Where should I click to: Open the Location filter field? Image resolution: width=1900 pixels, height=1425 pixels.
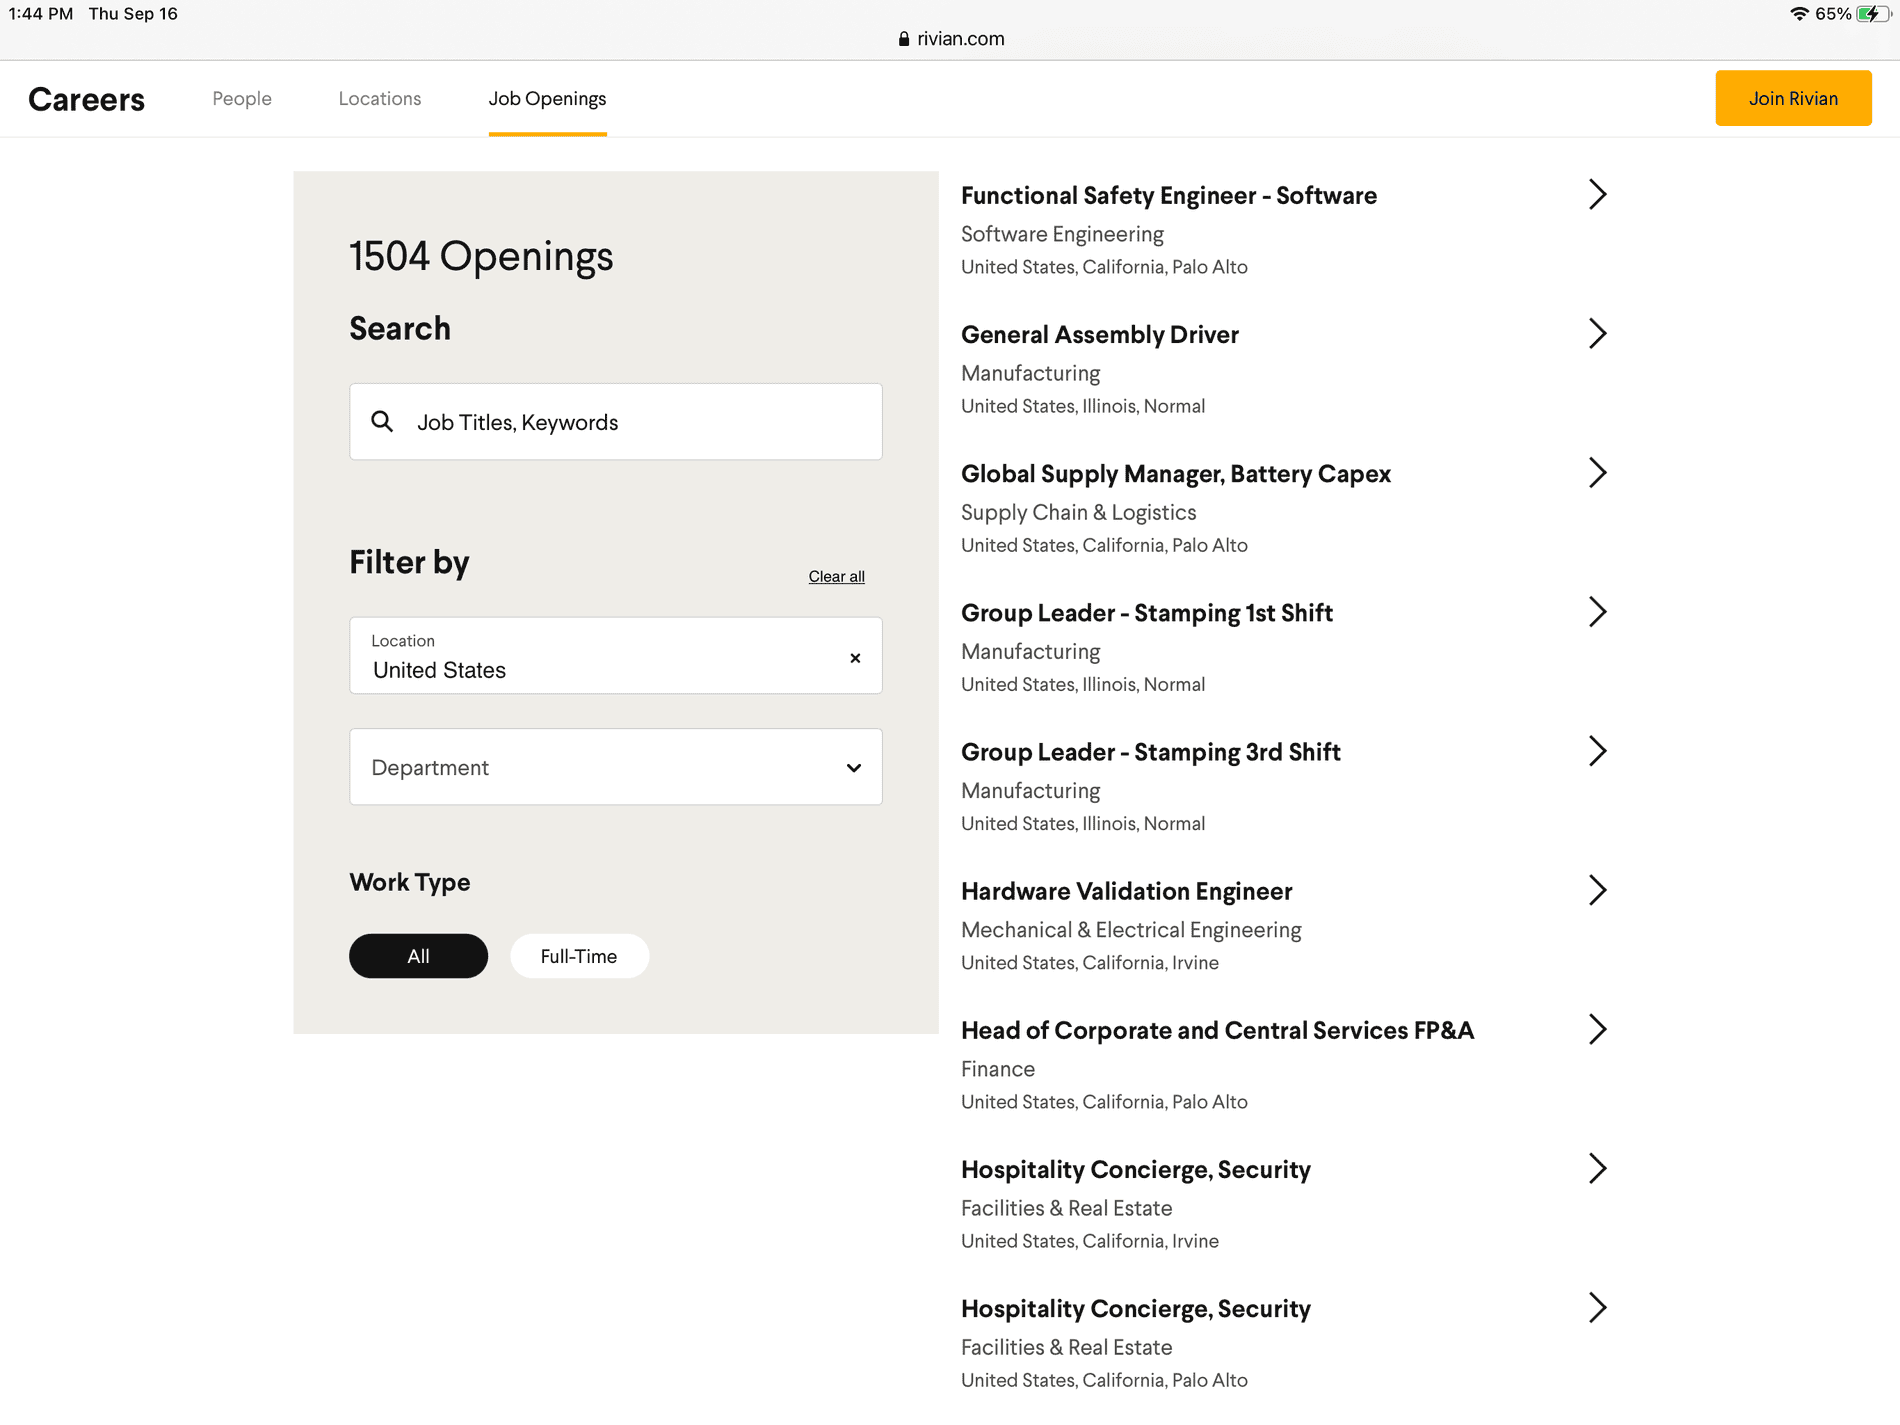coord(616,655)
